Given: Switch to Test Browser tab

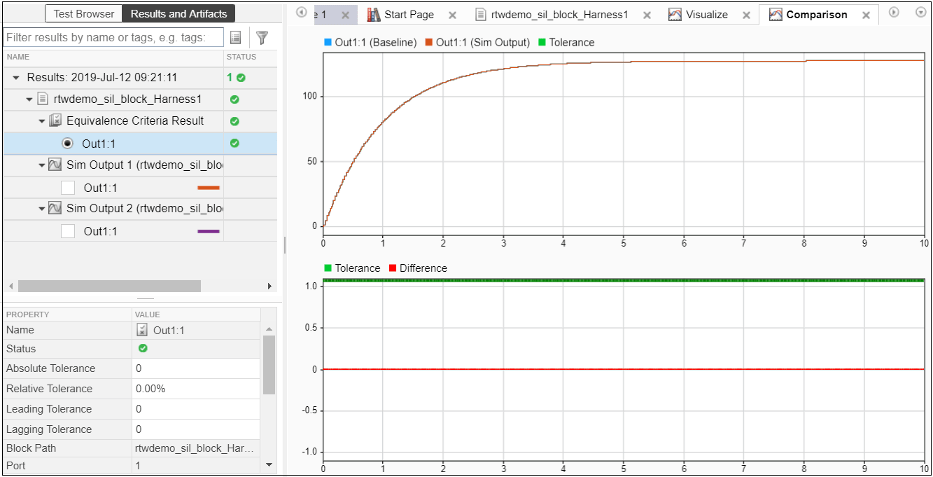Looking at the screenshot, I should coord(83,14).
